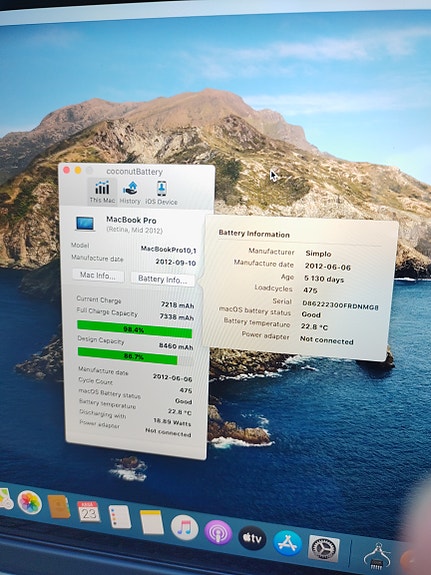
Task: Click the current charge value 7218 mAh
Action: coord(177,305)
